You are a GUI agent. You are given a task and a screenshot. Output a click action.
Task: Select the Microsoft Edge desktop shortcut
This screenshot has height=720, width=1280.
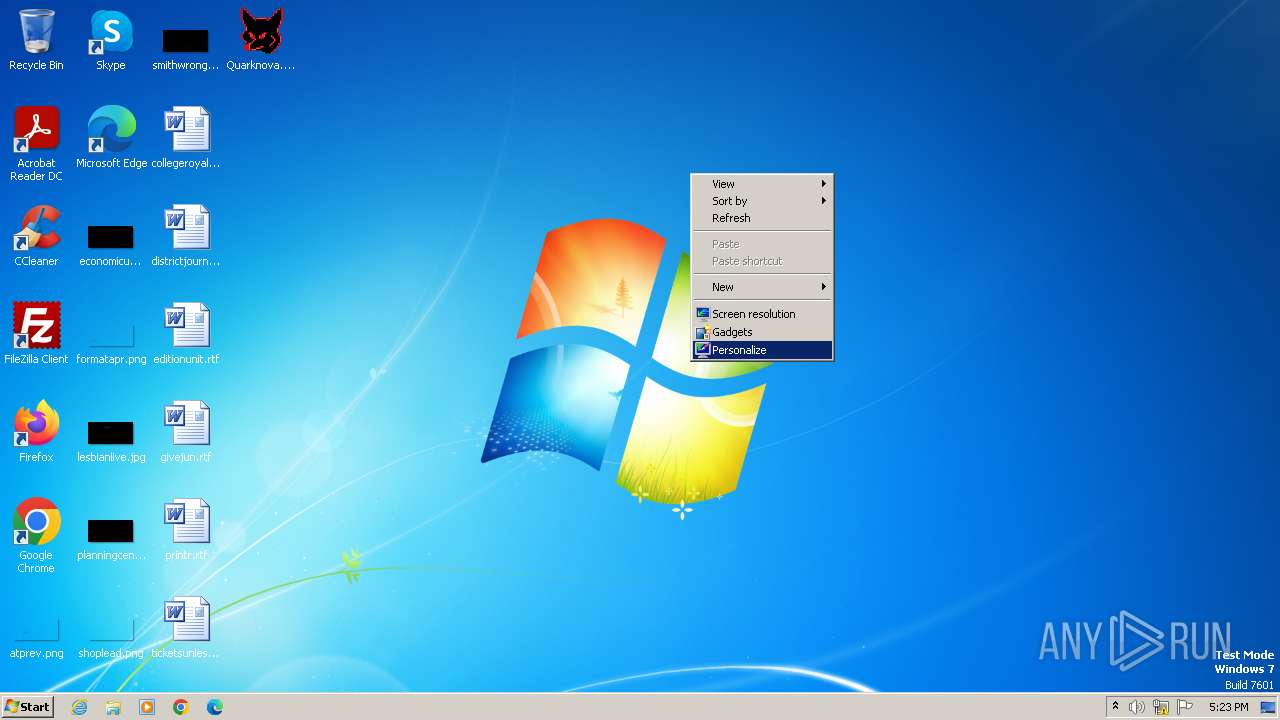[111, 138]
